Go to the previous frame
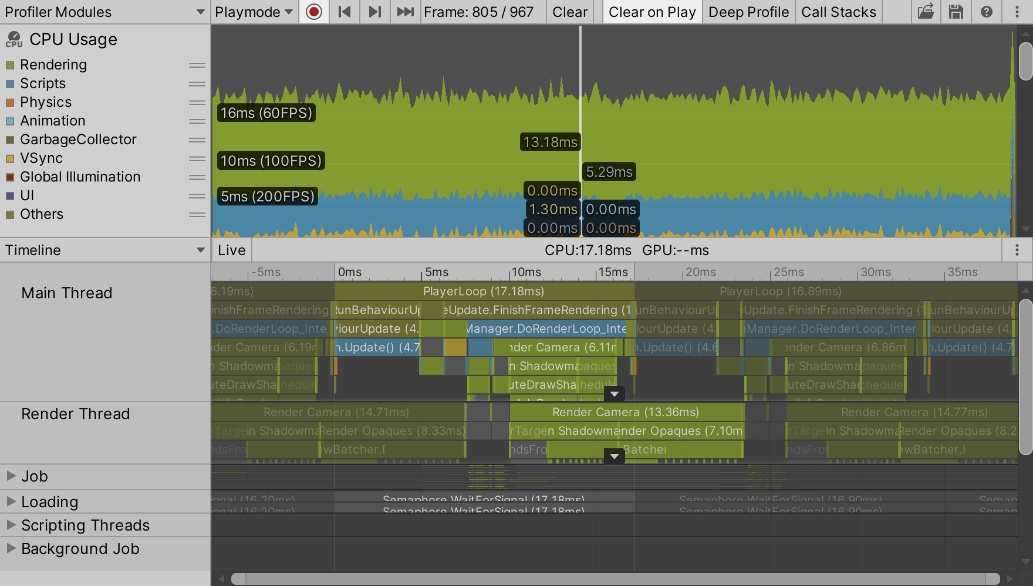Screen dimensions: 1033x586 click(344, 12)
